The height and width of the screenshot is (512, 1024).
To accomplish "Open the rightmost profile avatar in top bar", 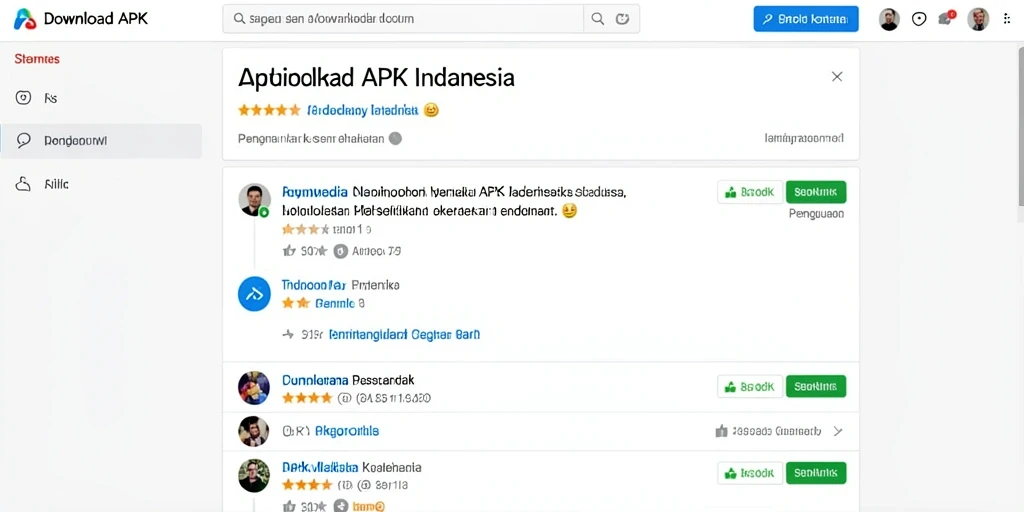I will (x=978, y=19).
